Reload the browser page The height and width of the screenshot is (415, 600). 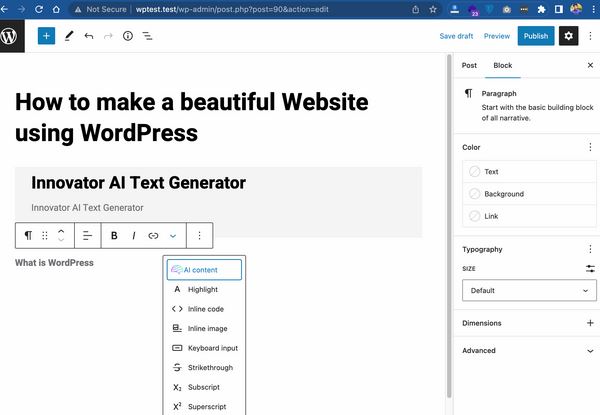click(39, 9)
